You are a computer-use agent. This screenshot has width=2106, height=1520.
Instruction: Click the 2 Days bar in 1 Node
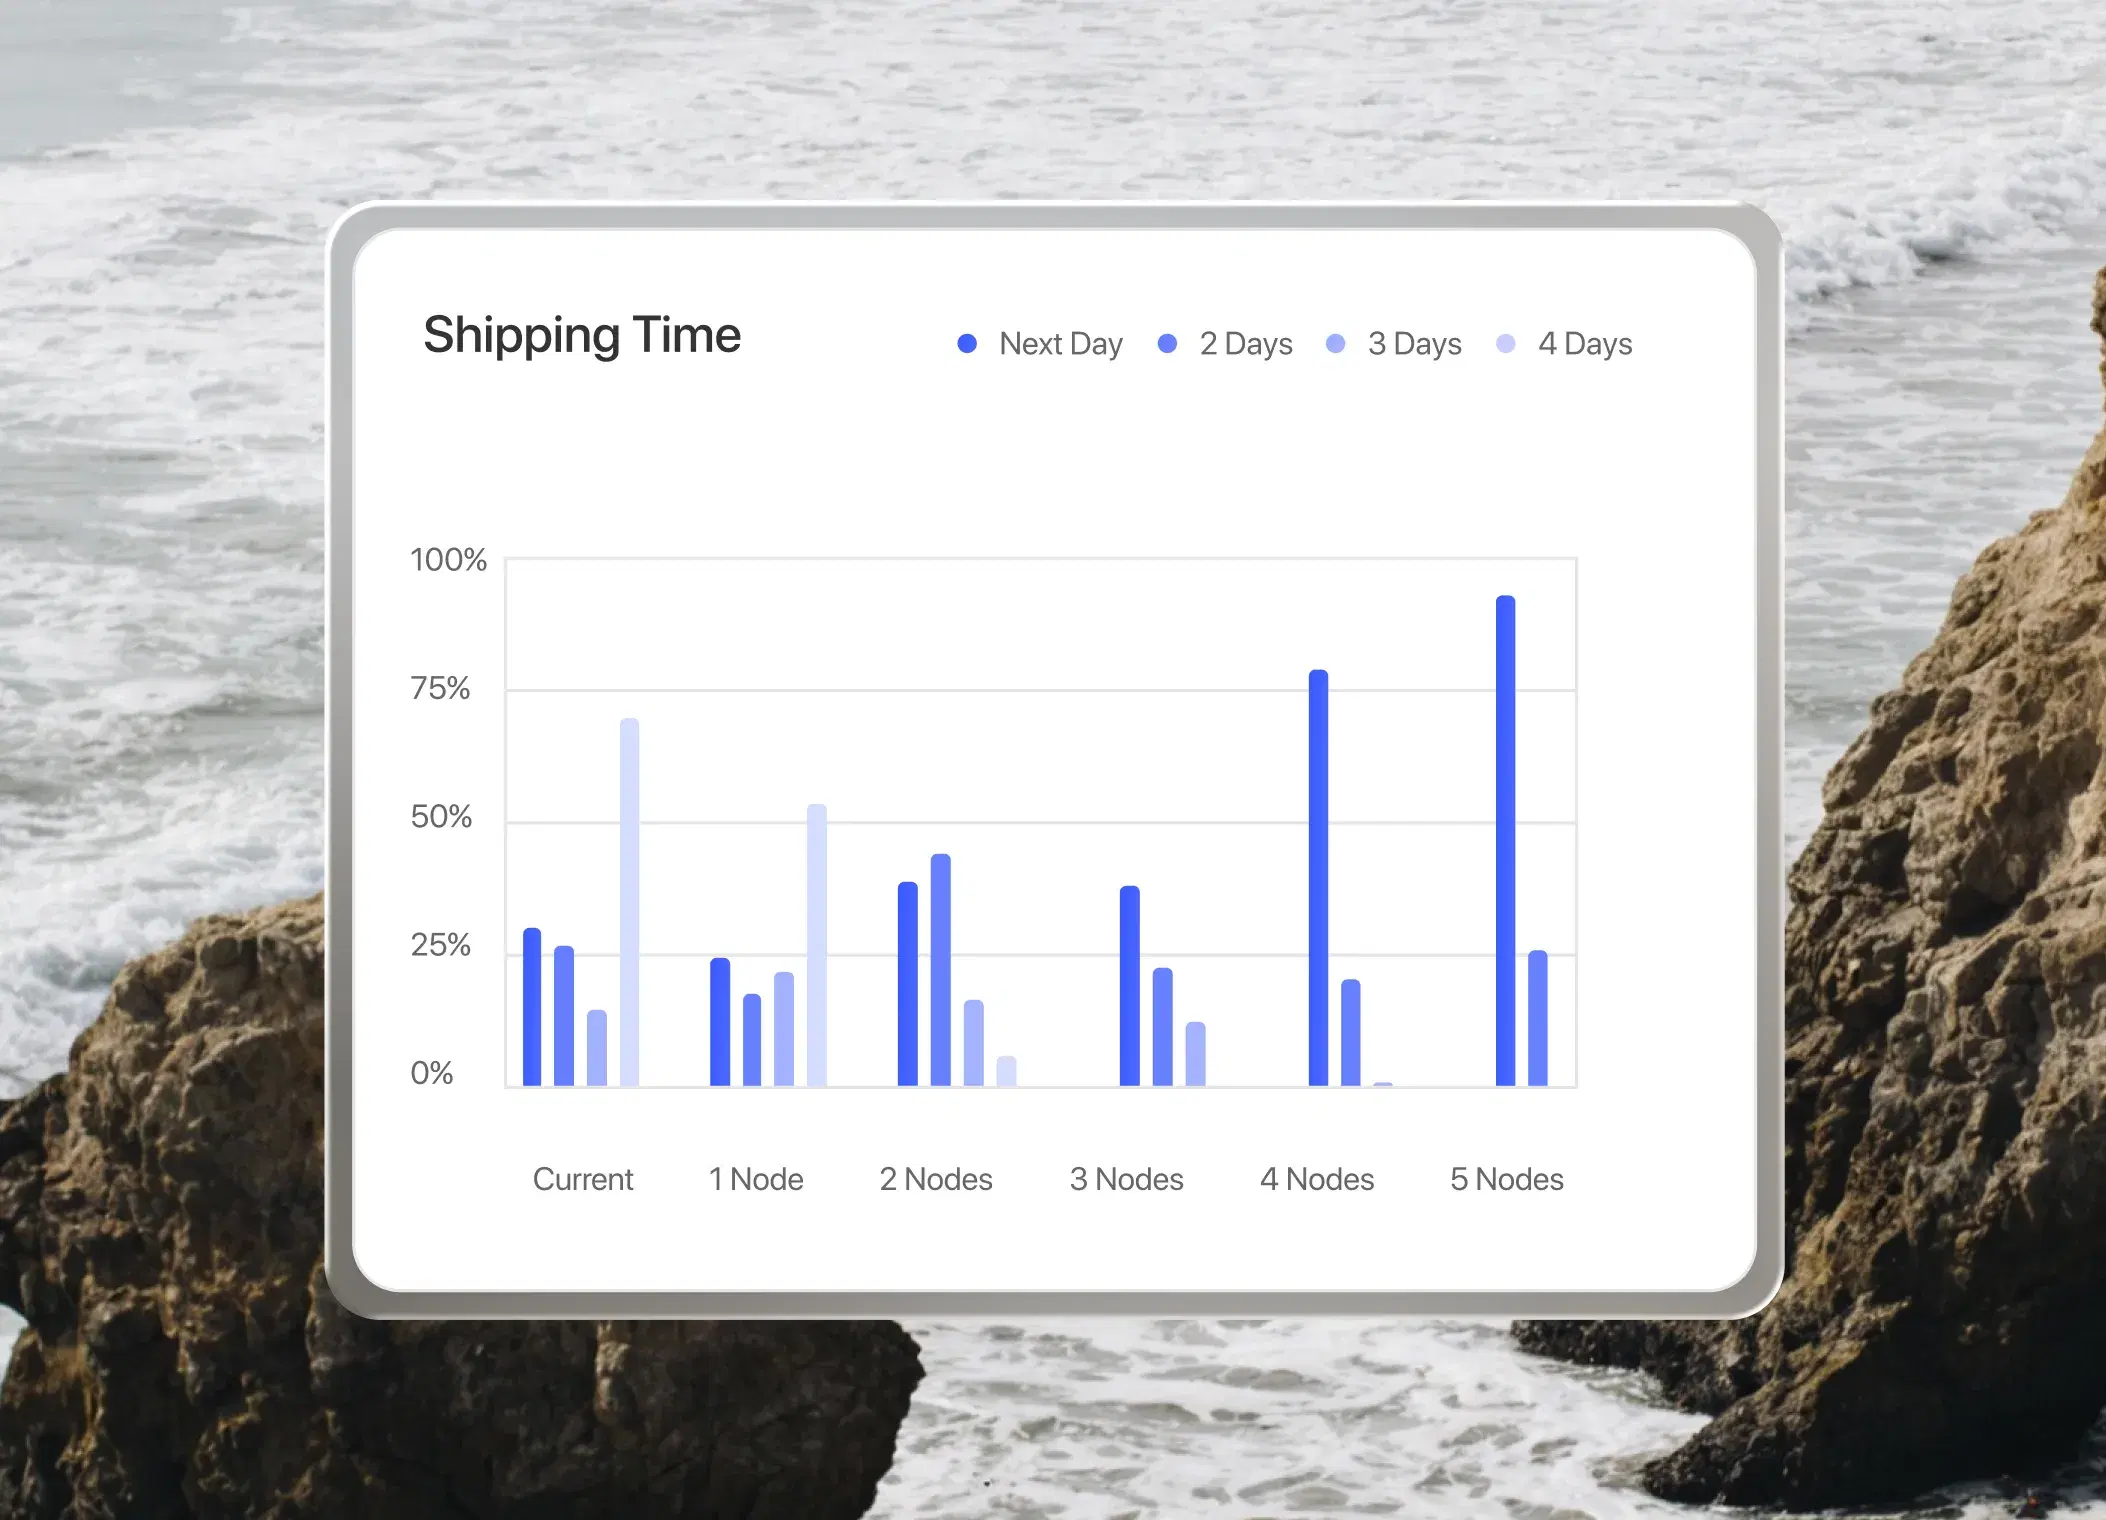tap(752, 1040)
